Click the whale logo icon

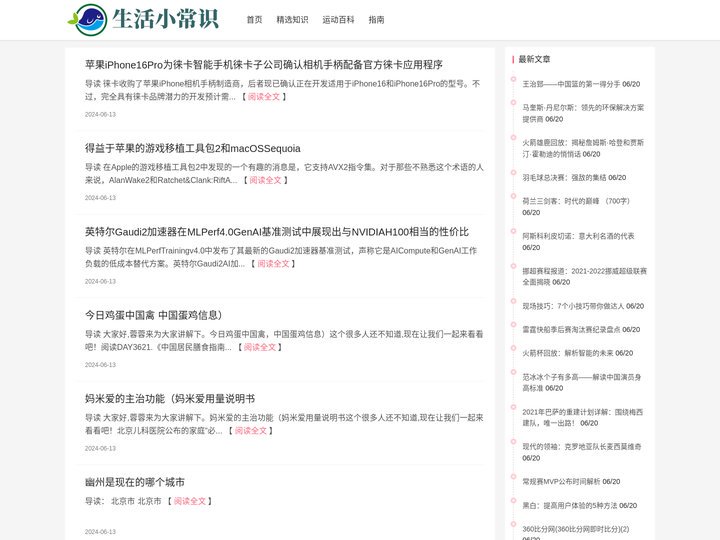pos(88,20)
